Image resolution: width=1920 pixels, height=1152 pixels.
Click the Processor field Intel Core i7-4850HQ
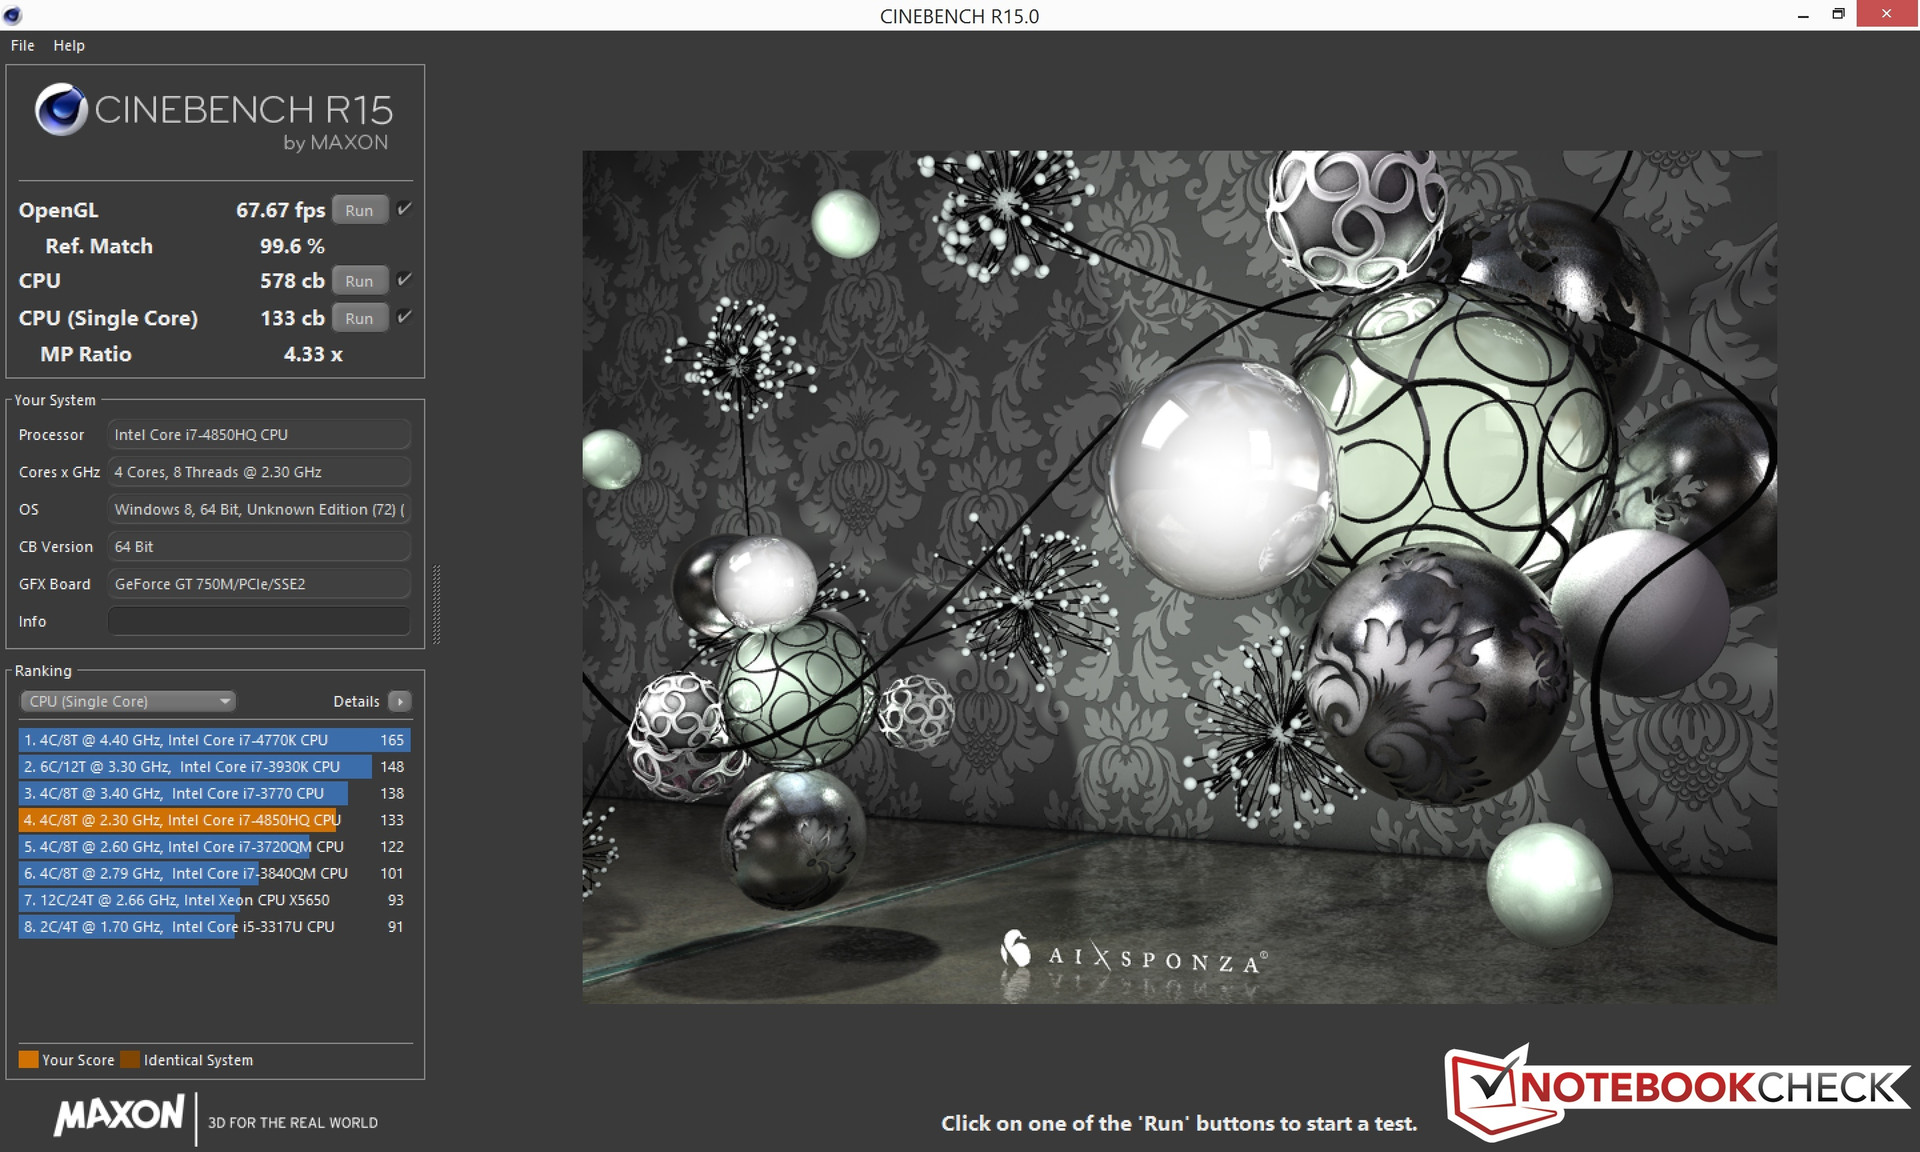click(259, 434)
